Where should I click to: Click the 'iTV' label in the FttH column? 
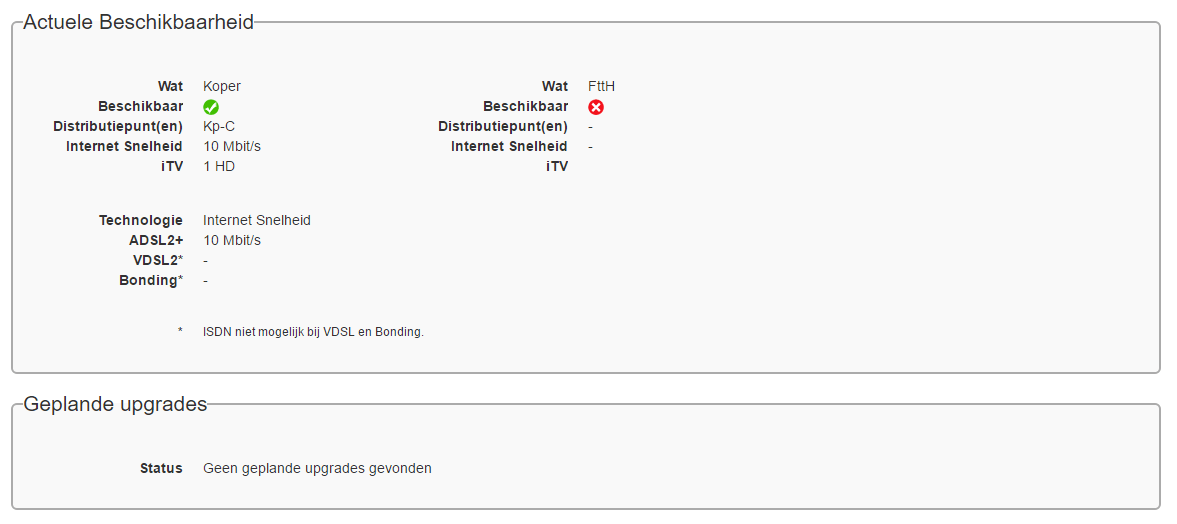pos(557,166)
